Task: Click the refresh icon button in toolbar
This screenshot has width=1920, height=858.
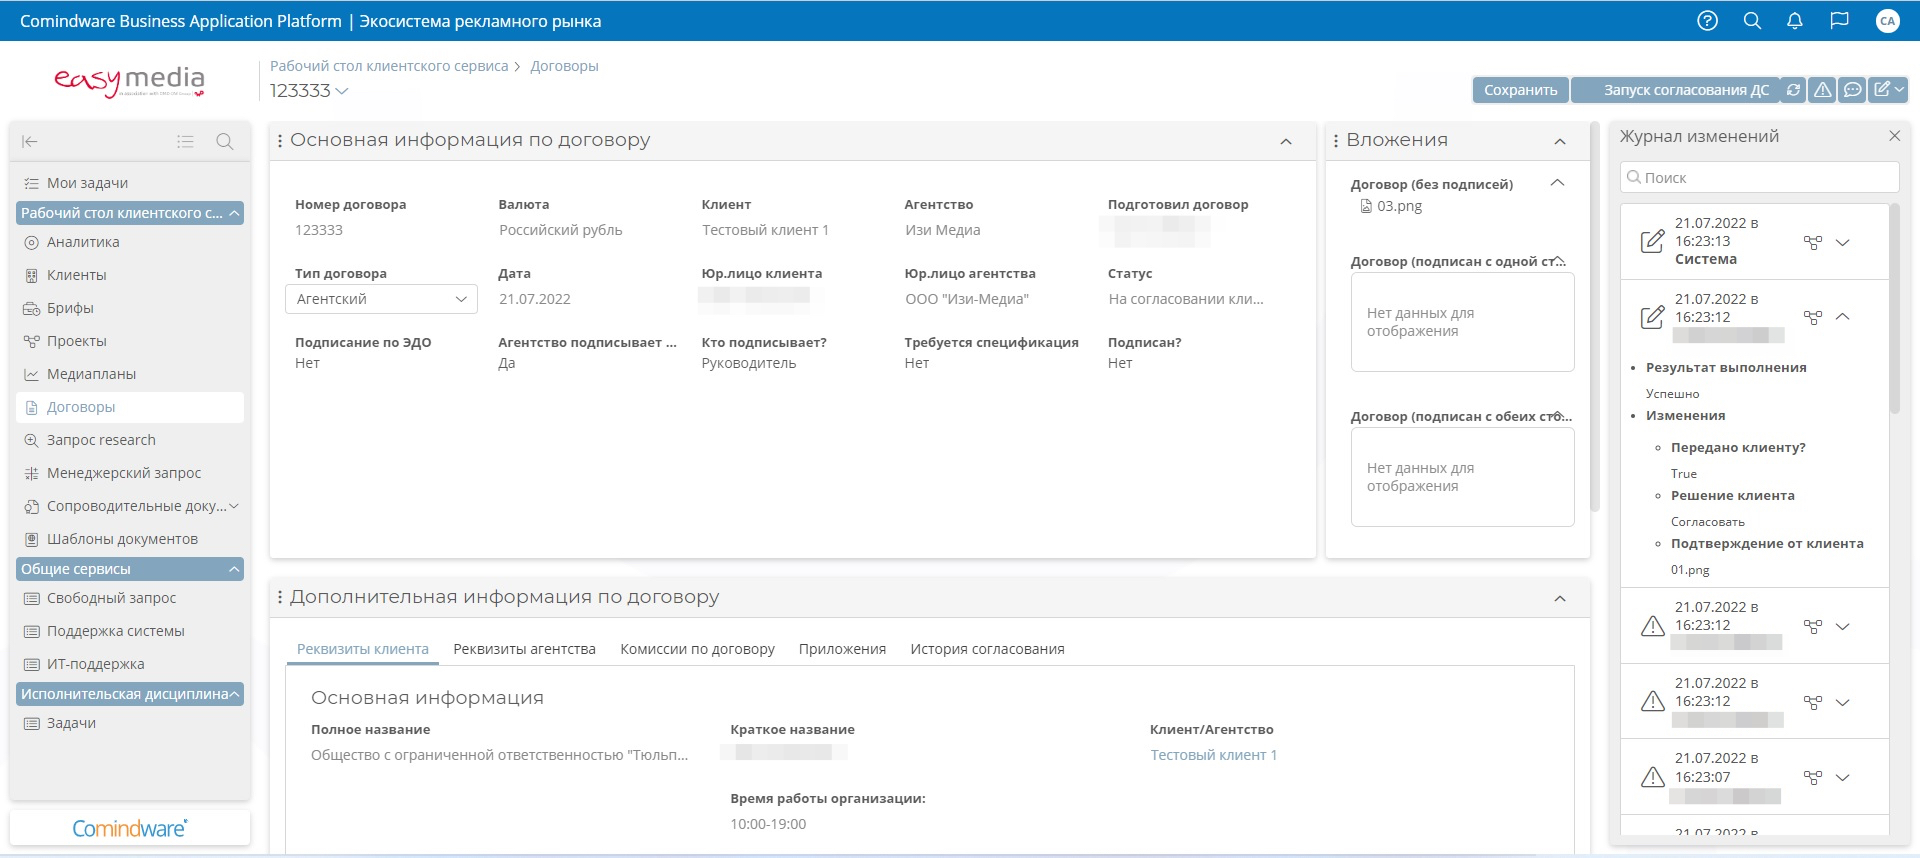Action: 1793,90
